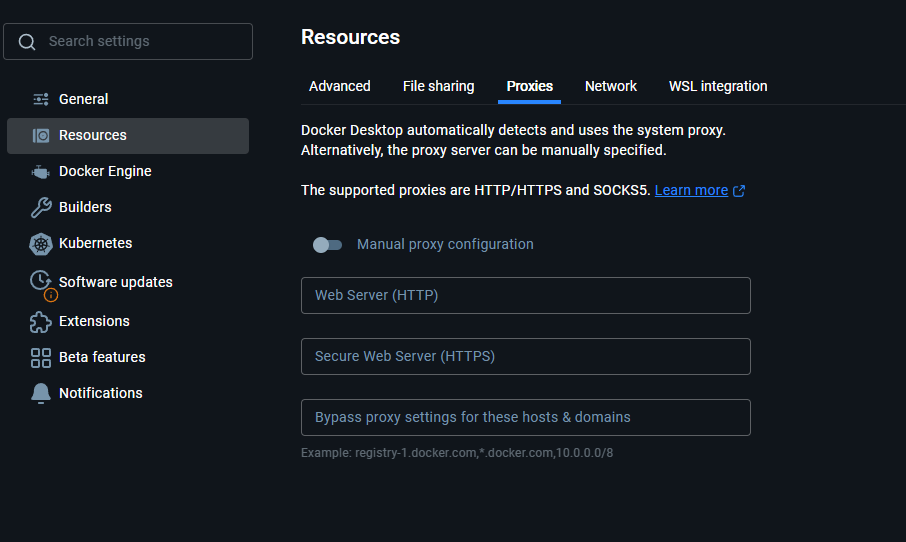Open Docker Engine settings
The height and width of the screenshot is (542, 906).
pos(128,172)
